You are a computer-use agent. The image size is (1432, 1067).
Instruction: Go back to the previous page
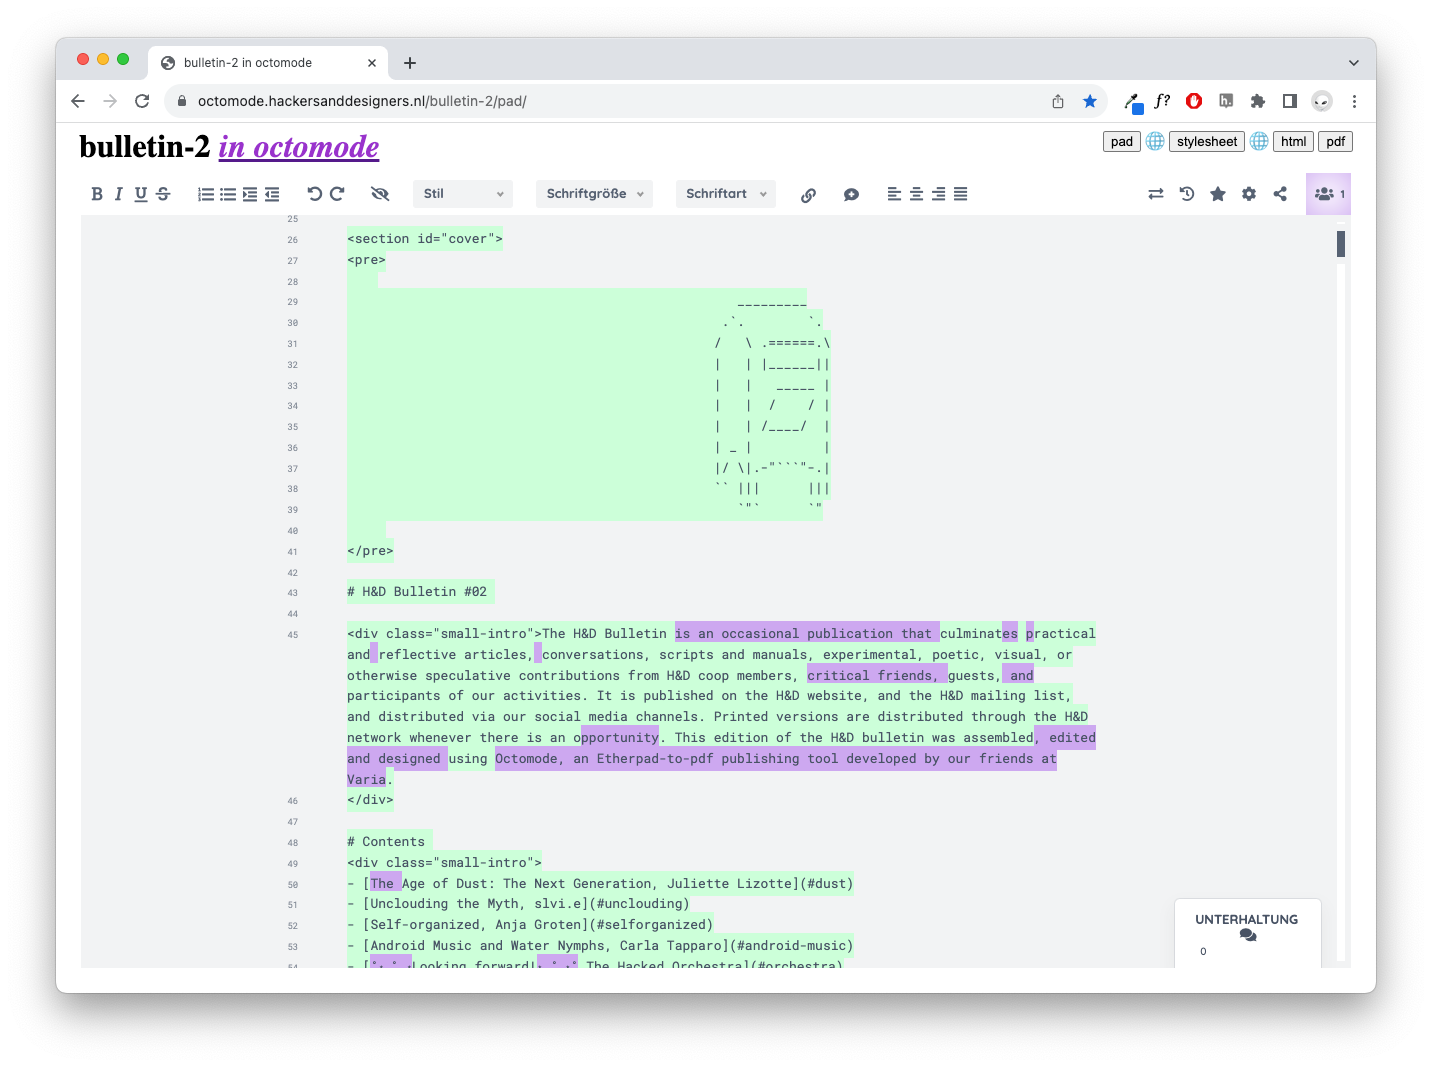click(78, 101)
